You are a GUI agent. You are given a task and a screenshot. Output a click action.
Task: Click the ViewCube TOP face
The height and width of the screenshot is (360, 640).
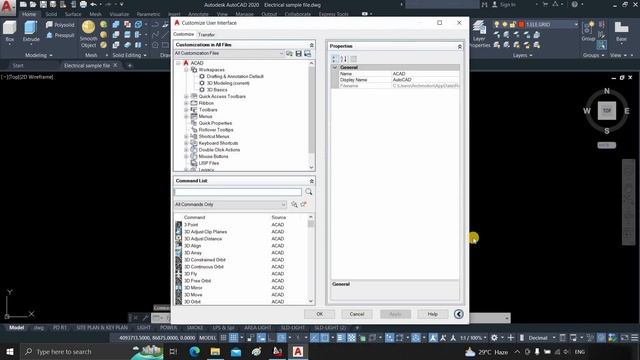click(607, 111)
